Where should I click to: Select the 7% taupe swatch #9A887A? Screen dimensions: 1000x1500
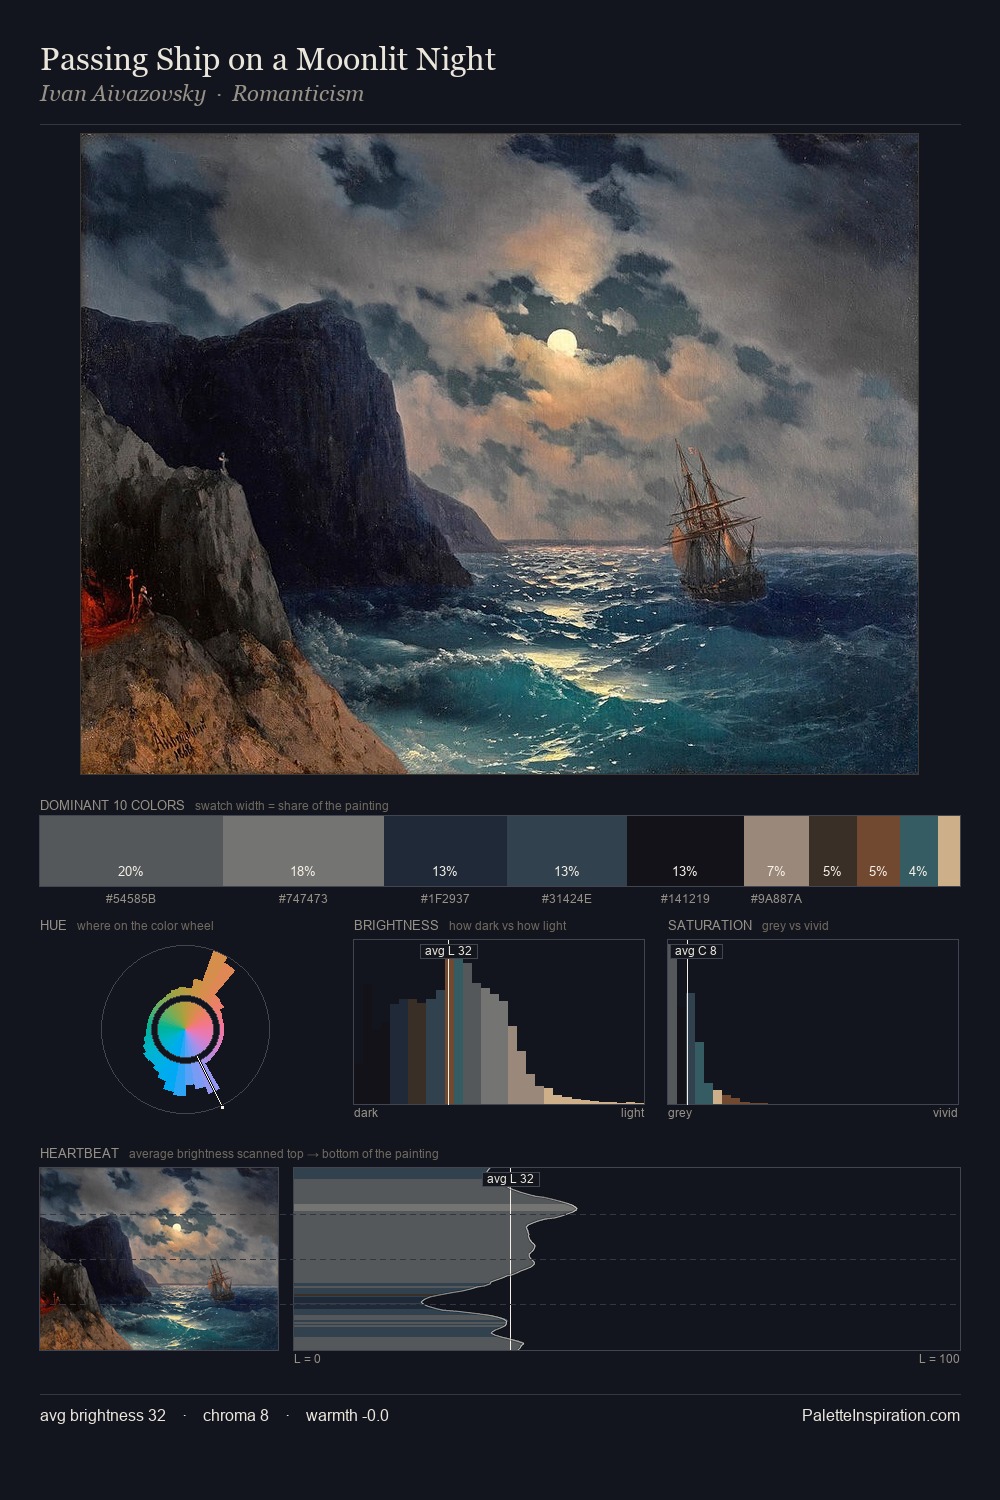(x=776, y=851)
